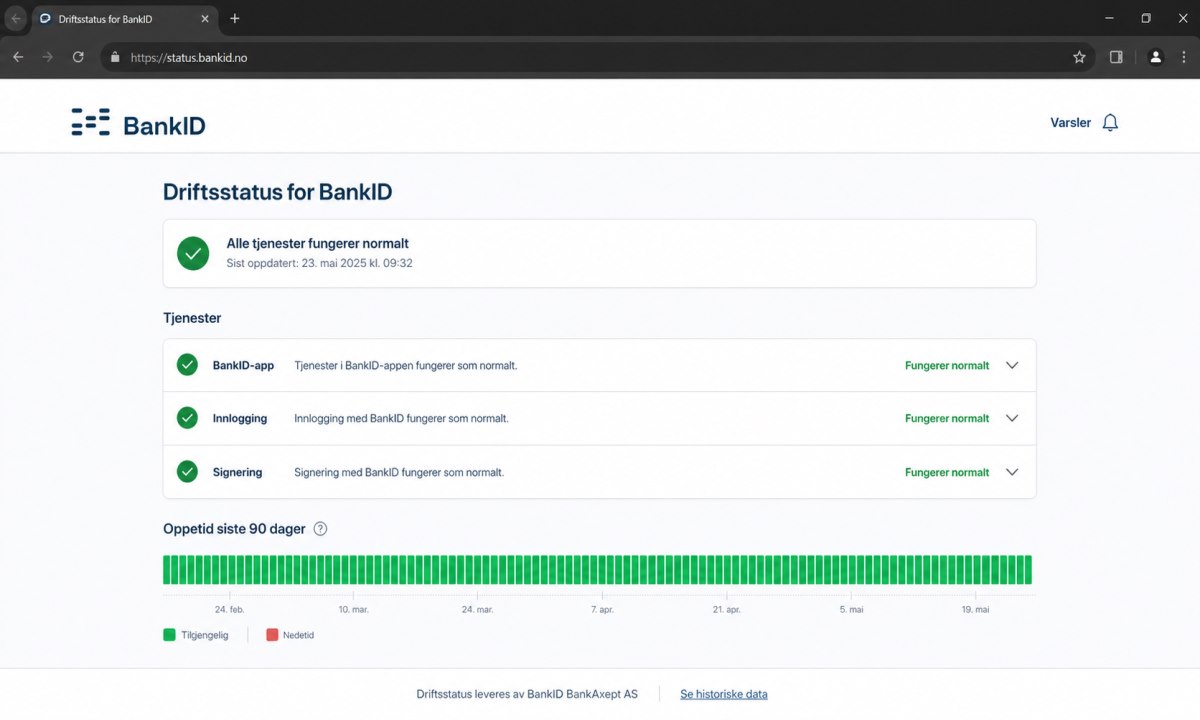Viewport: 1200px width, 720px height.
Task: Click Fungerer normalt status on Innlogging row
Action: coord(947,419)
